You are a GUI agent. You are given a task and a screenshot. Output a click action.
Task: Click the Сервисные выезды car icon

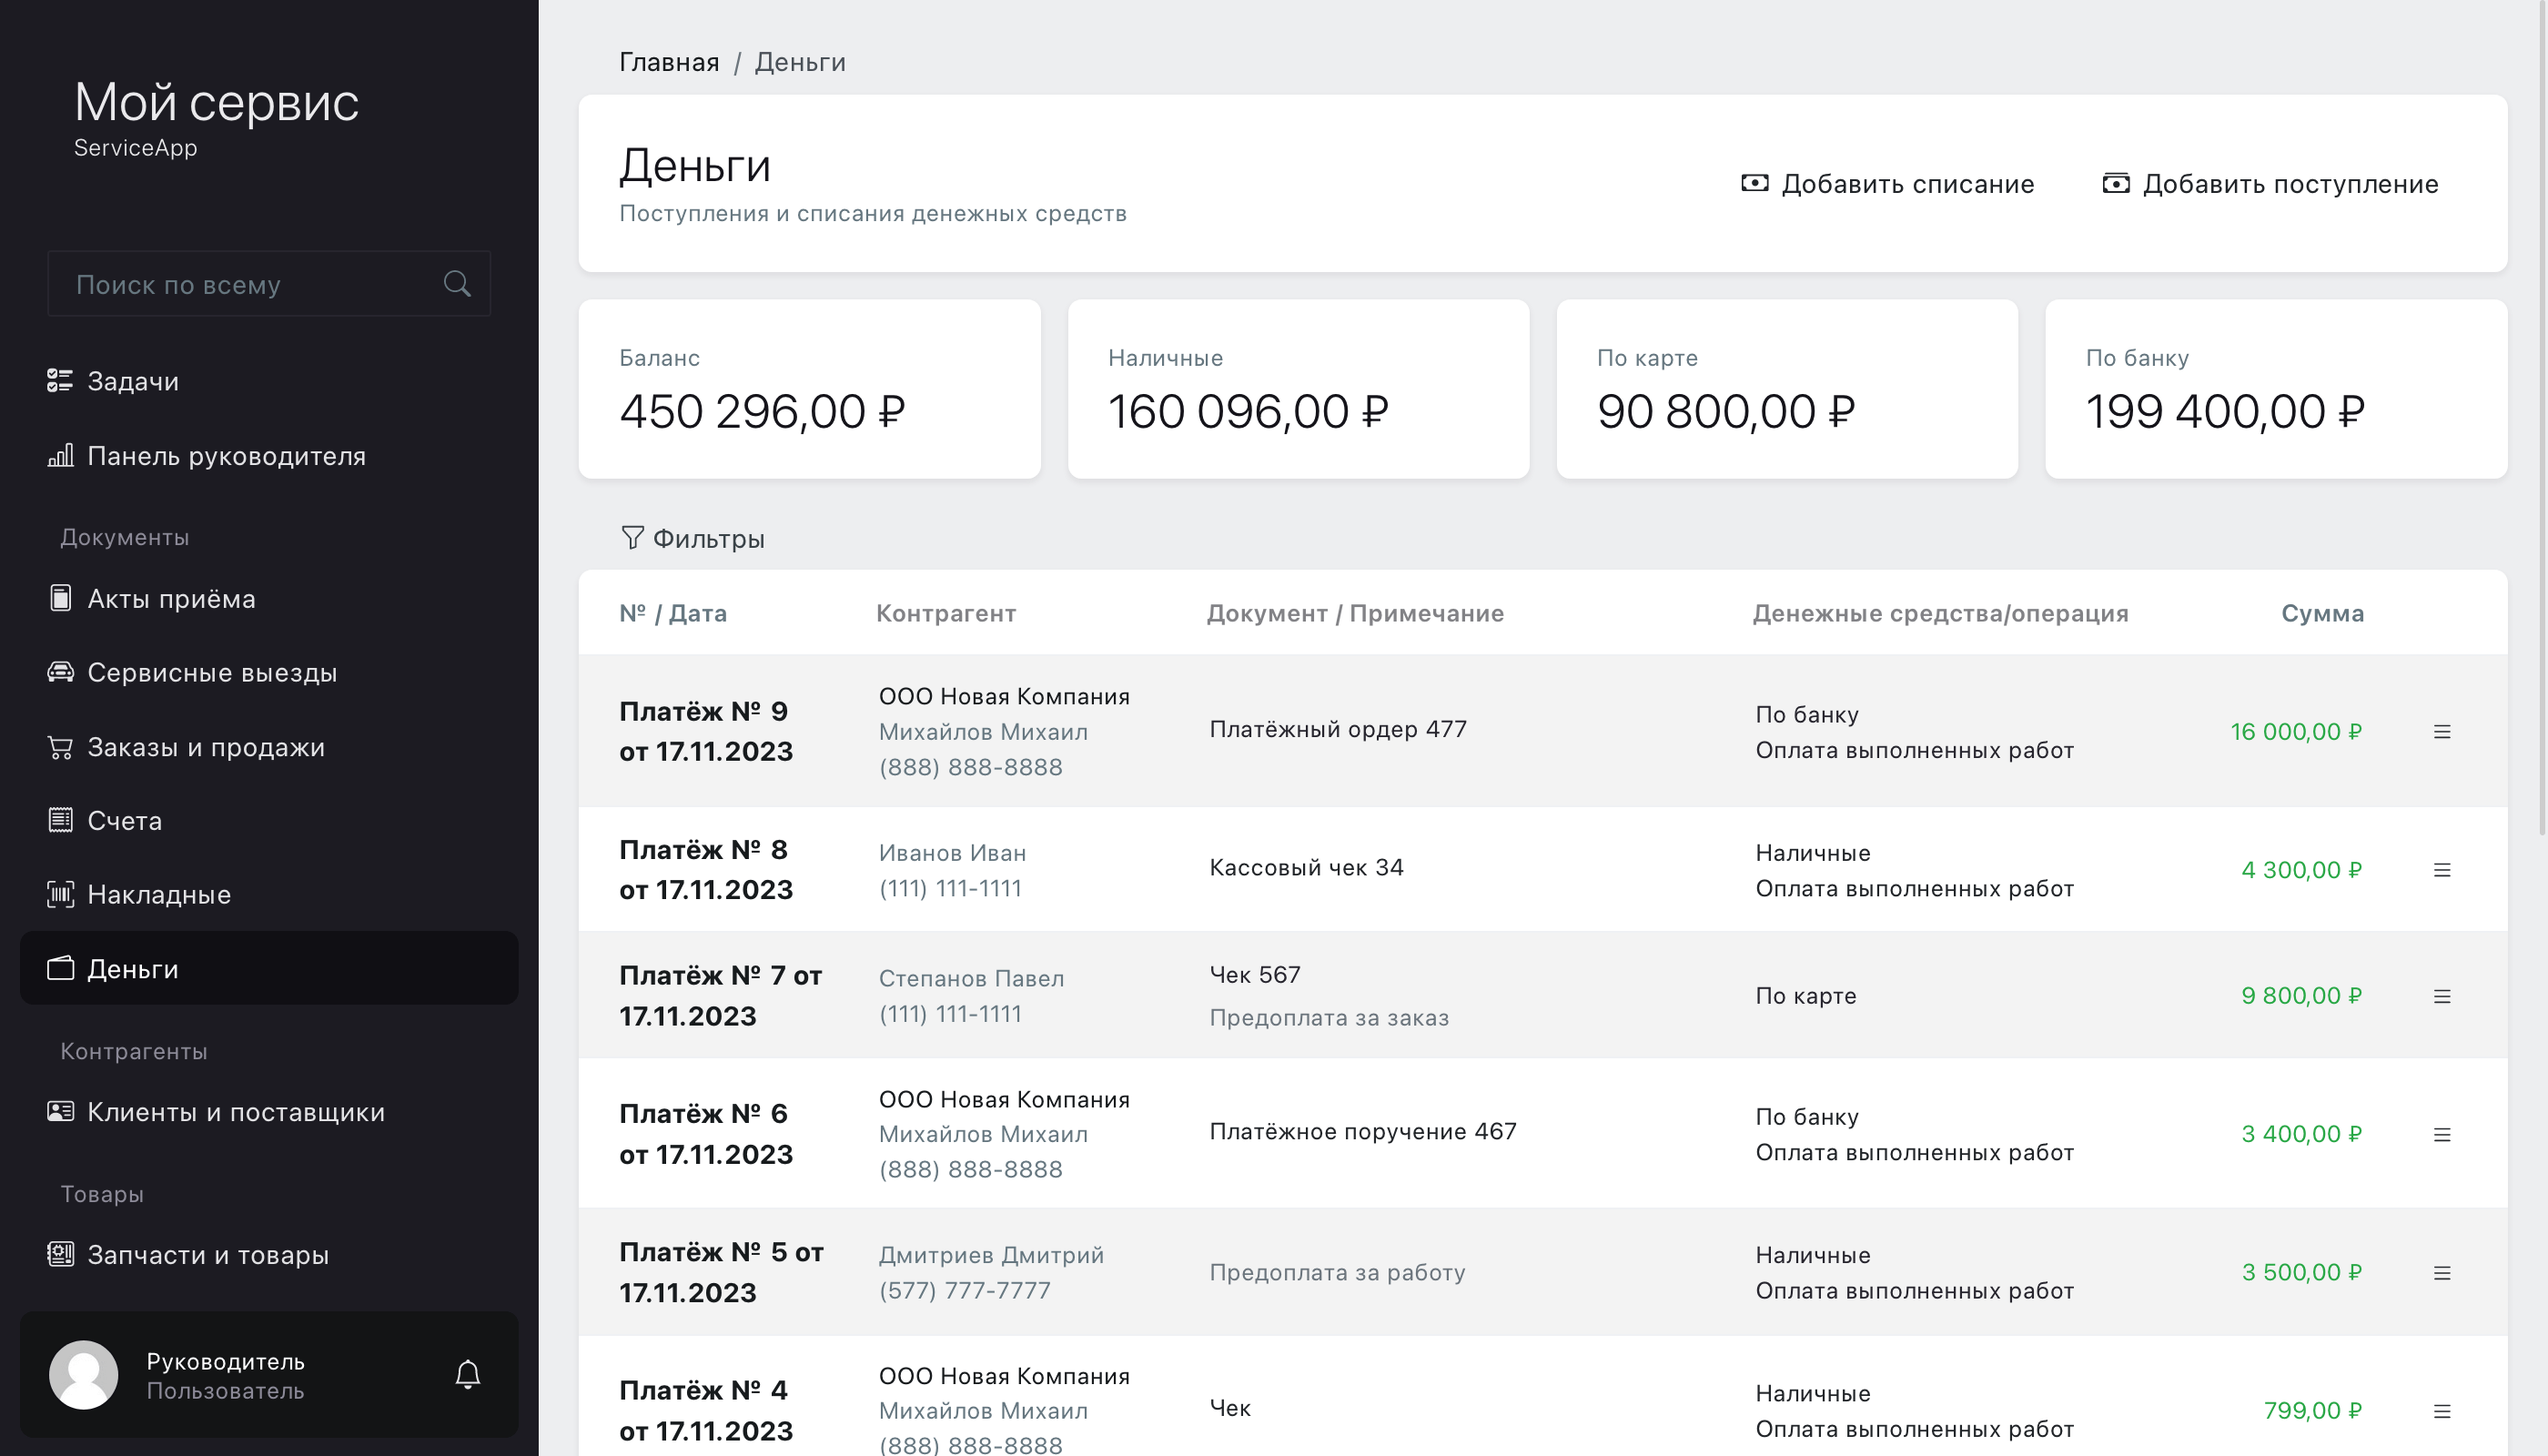pyautogui.click(x=60, y=672)
